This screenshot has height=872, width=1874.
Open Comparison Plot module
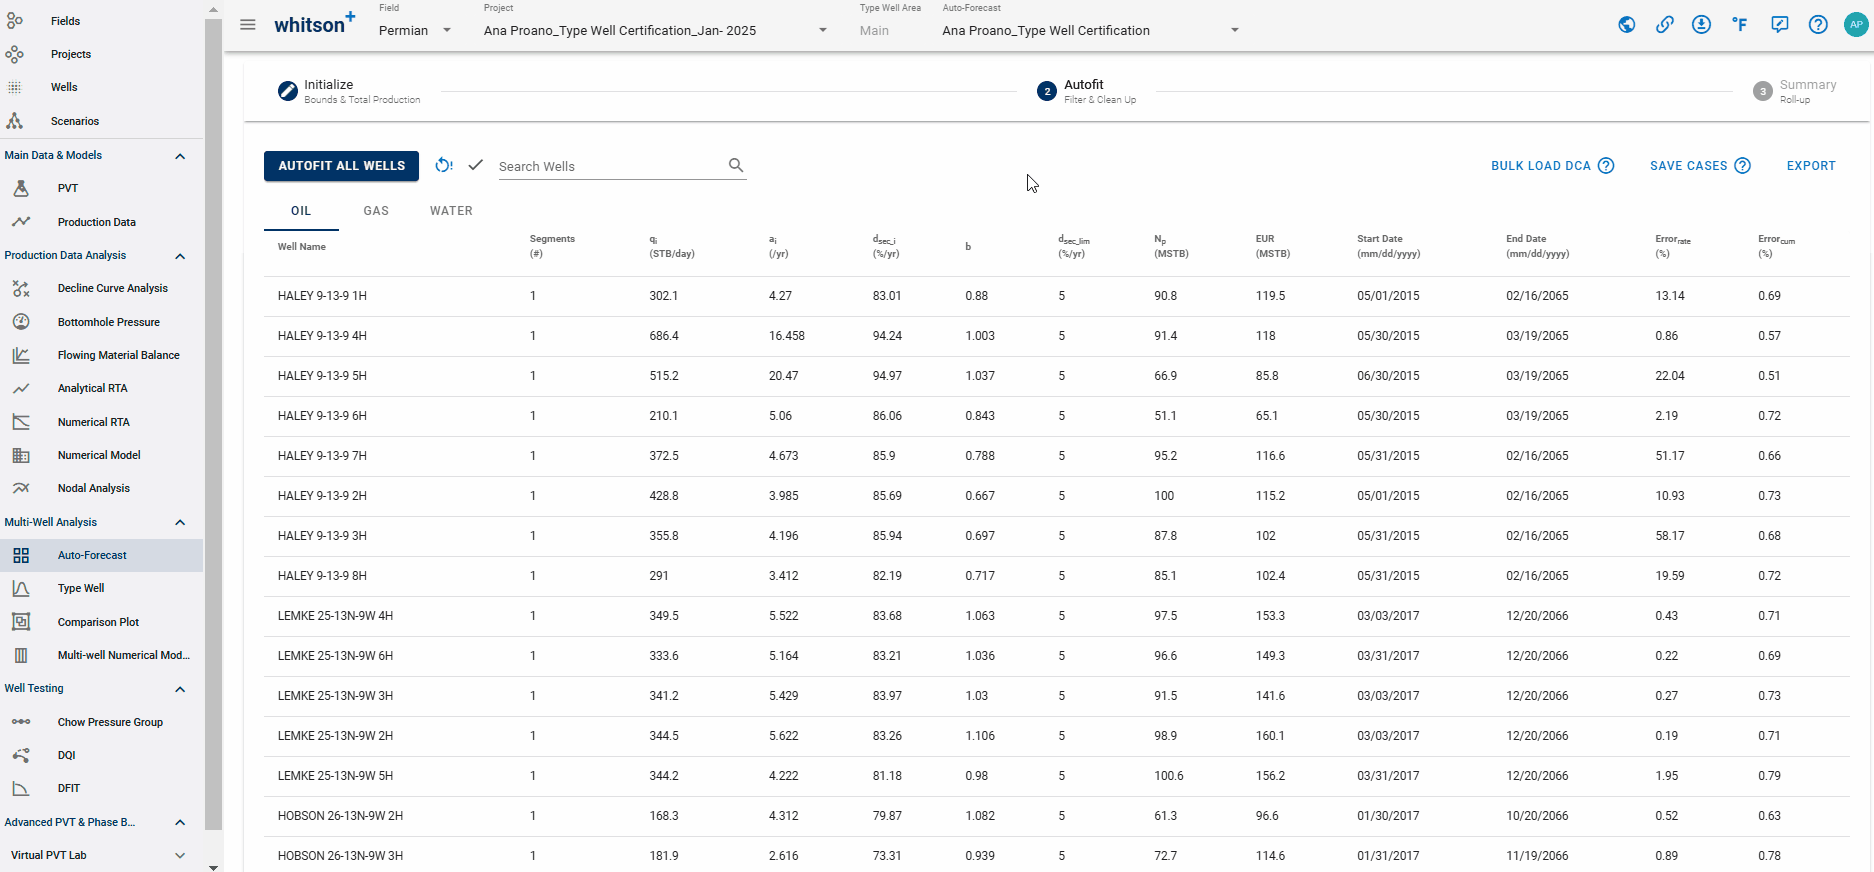(100, 622)
